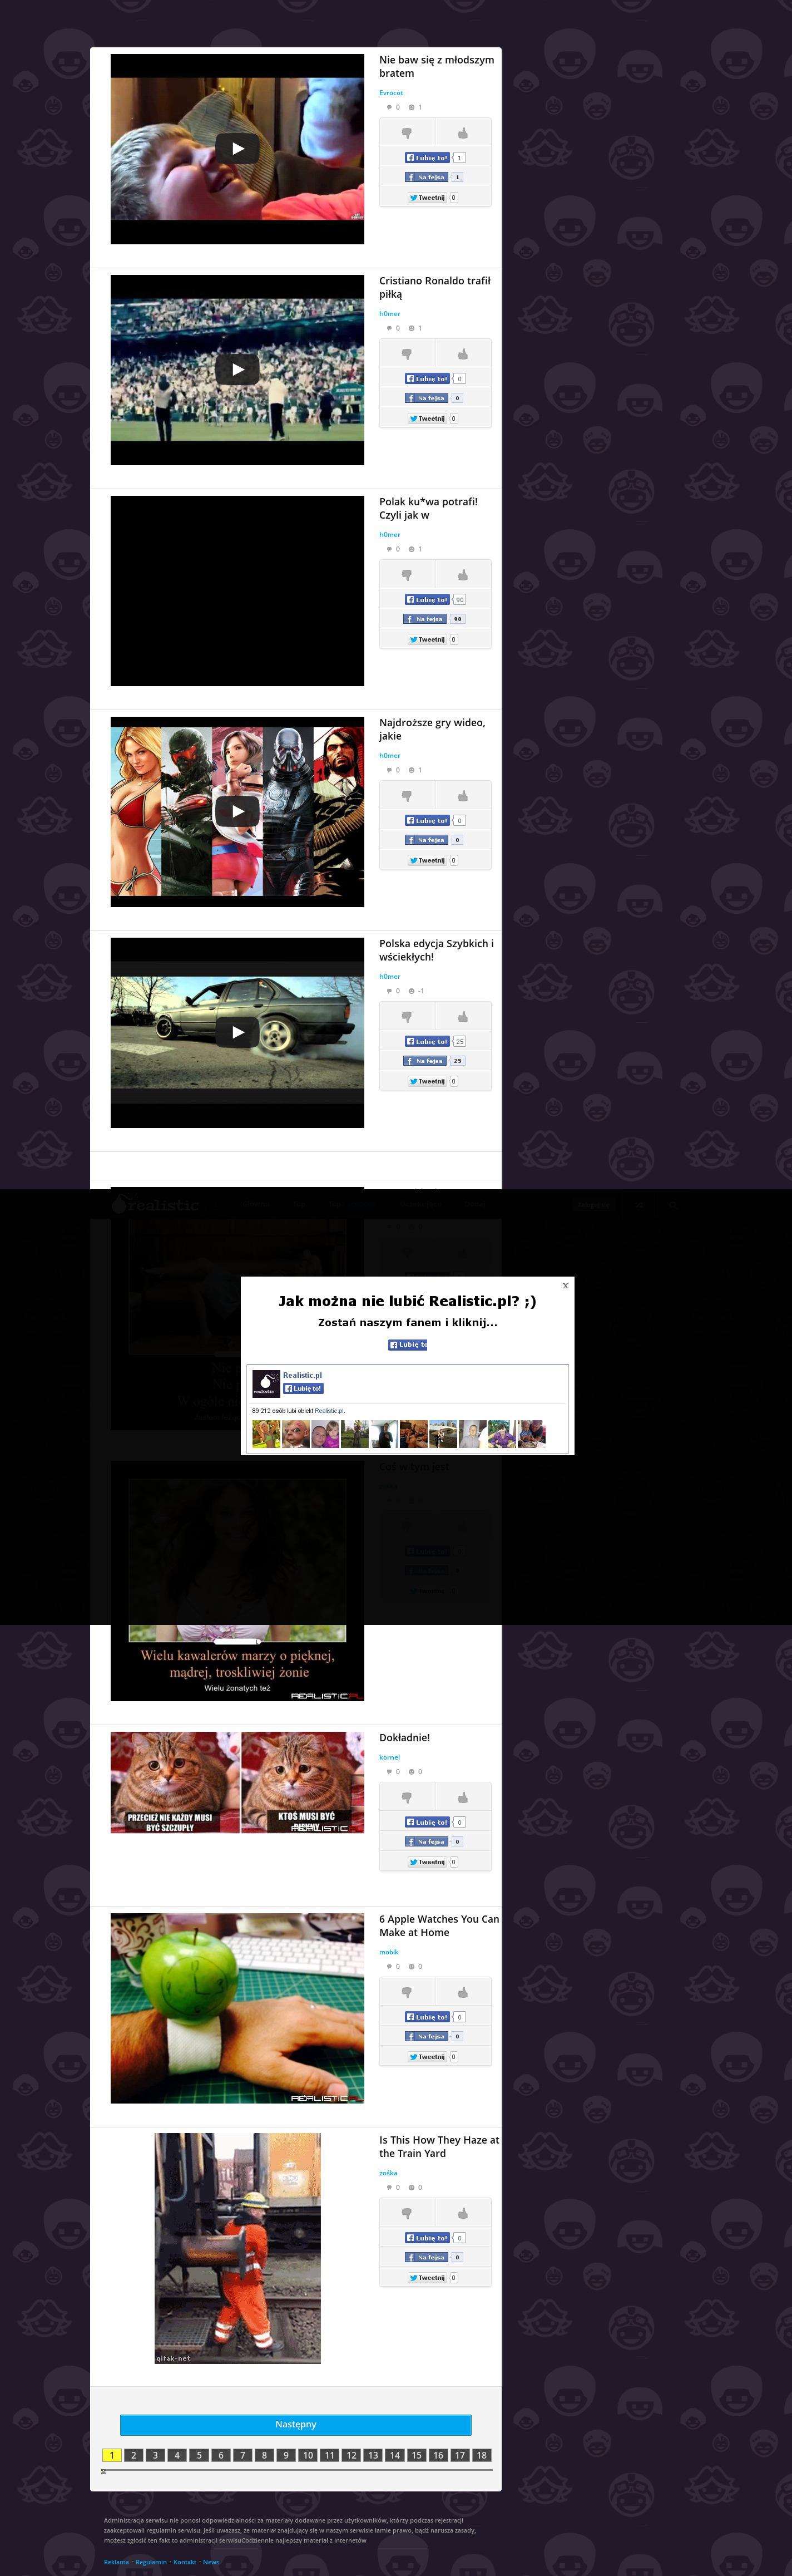This screenshot has height=2576, width=792.
Task: Thumbs down the '6 Apple Watches' post
Action: click(407, 1993)
